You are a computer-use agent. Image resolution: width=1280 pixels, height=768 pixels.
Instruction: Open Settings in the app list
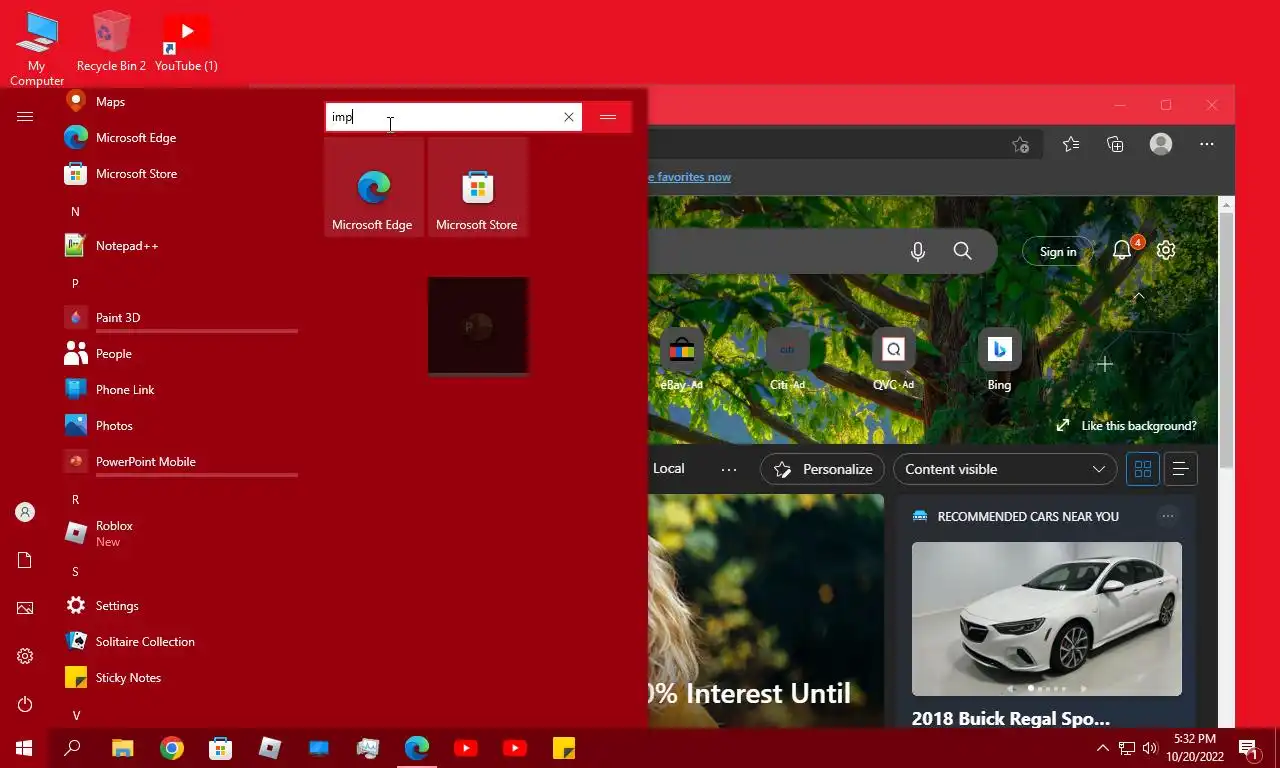180,606
